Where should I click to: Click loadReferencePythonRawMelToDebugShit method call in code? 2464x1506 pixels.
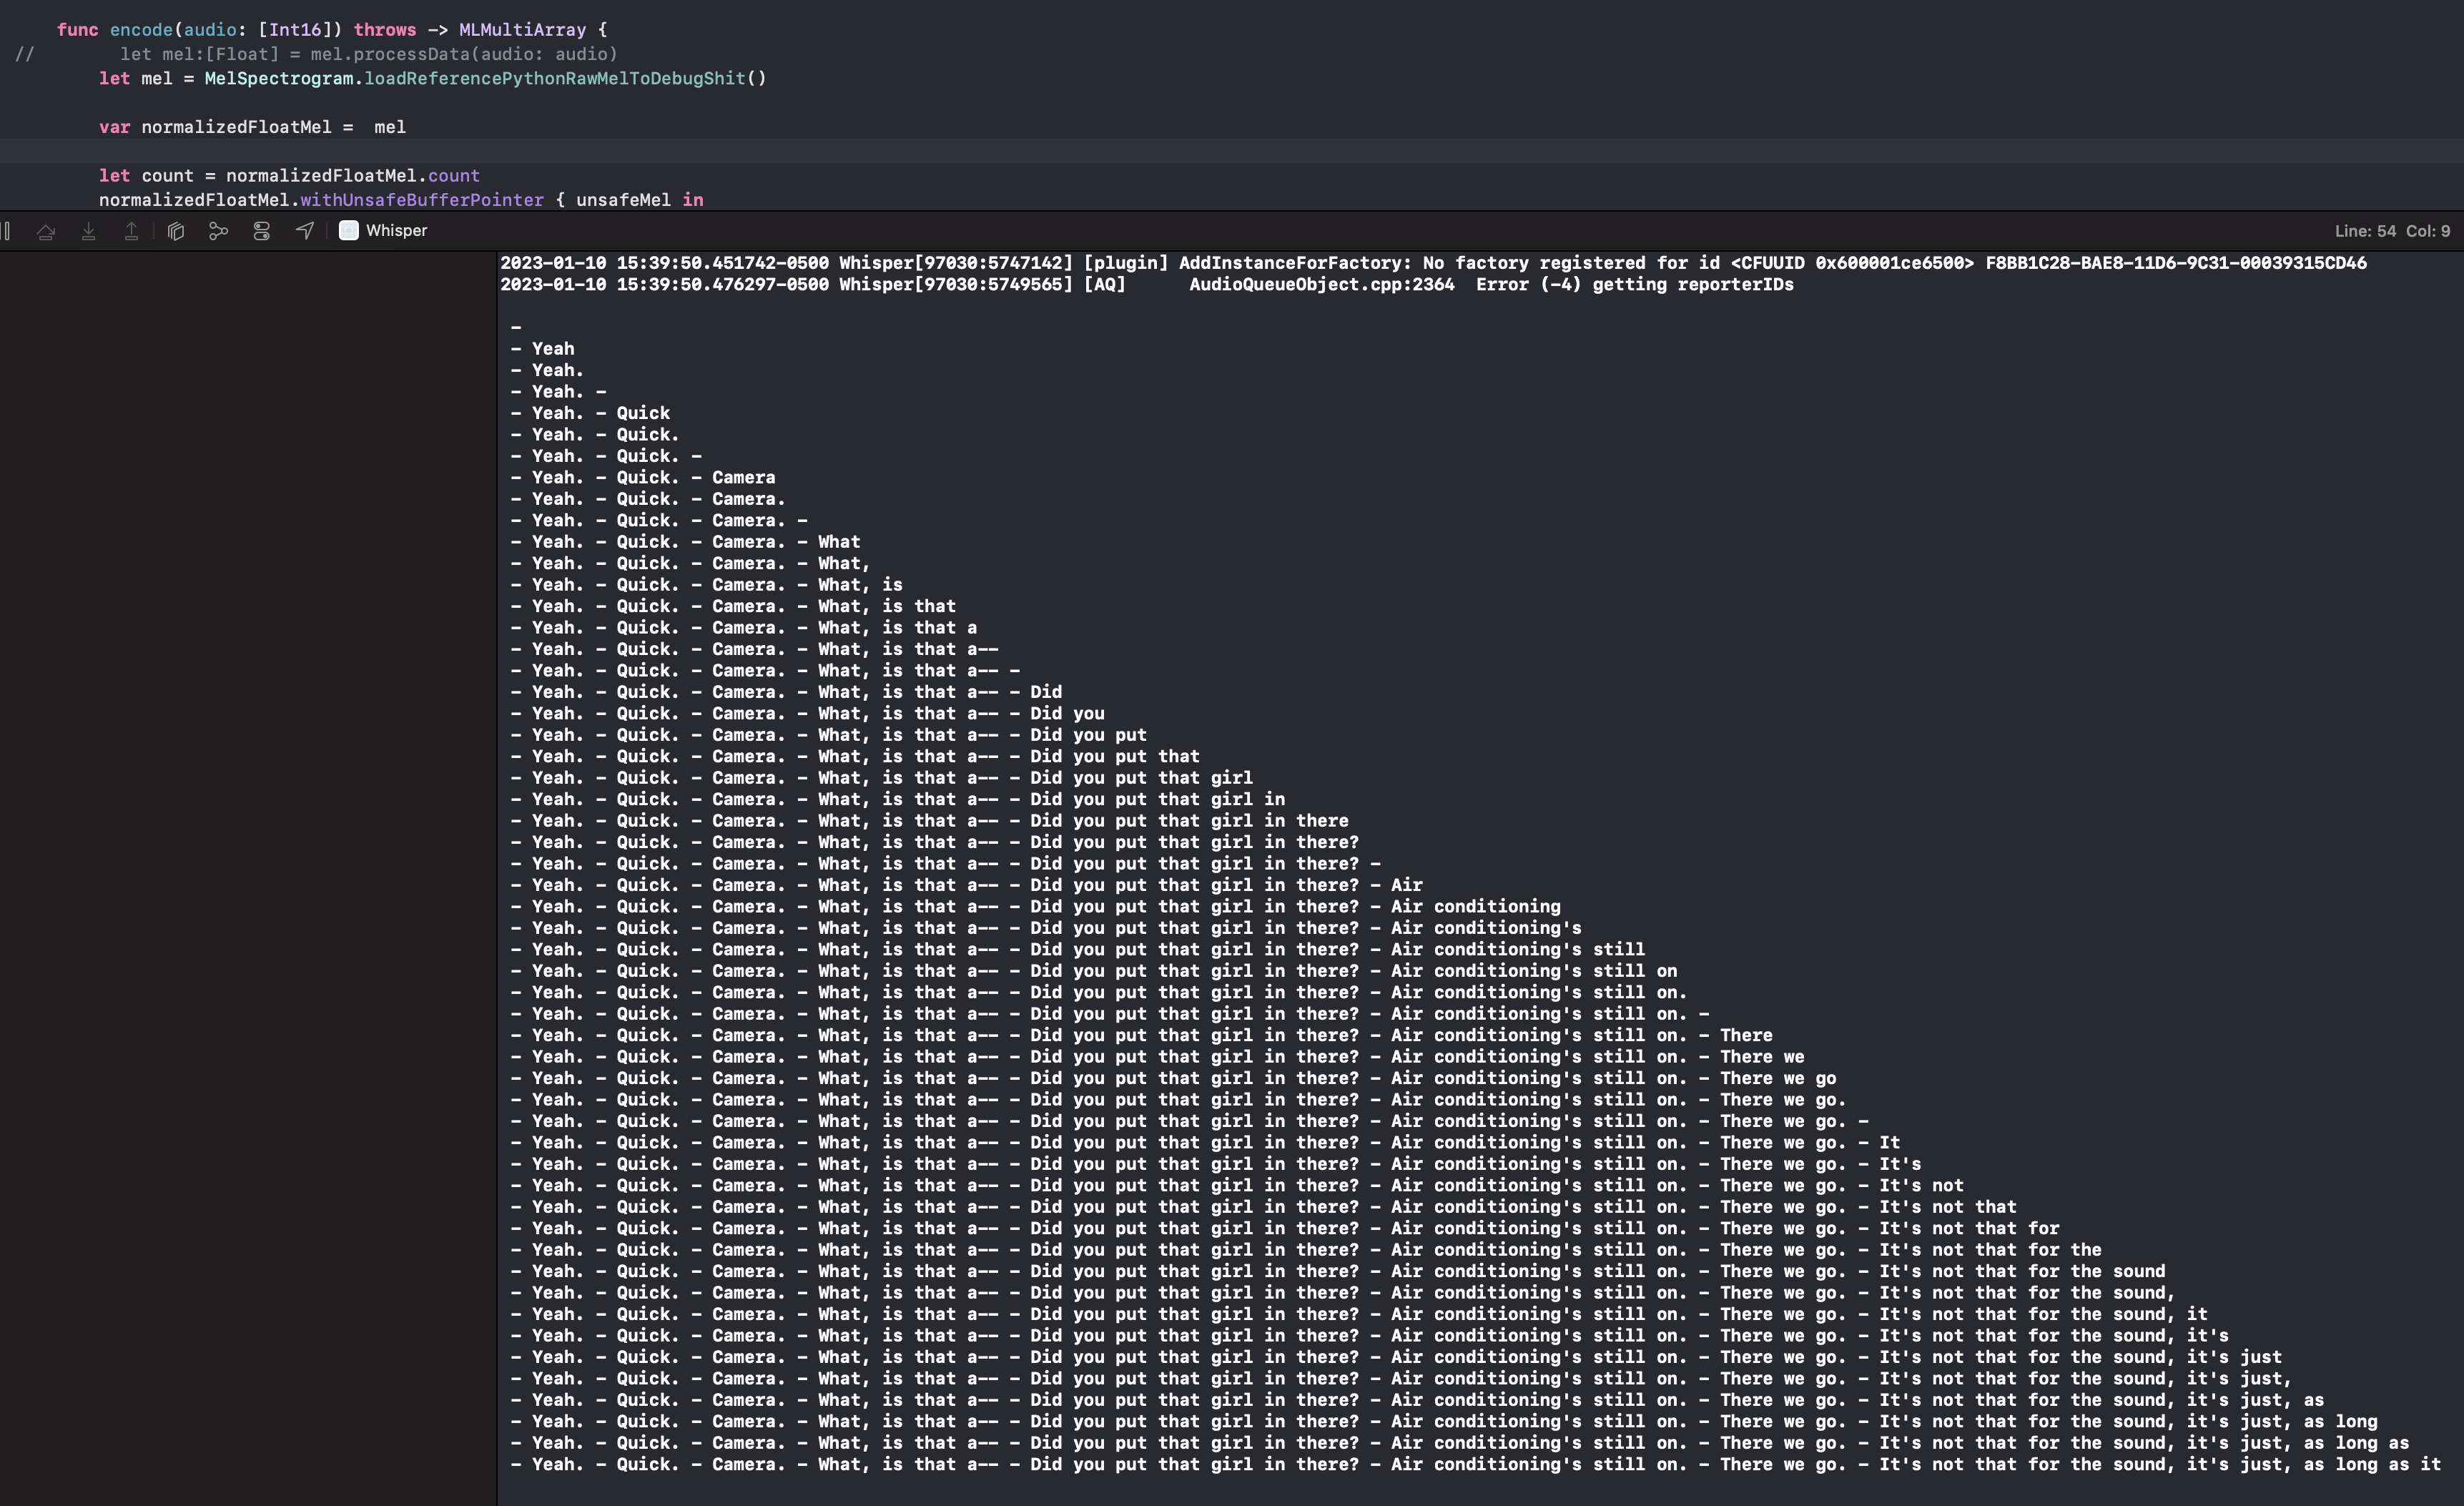coord(554,78)
